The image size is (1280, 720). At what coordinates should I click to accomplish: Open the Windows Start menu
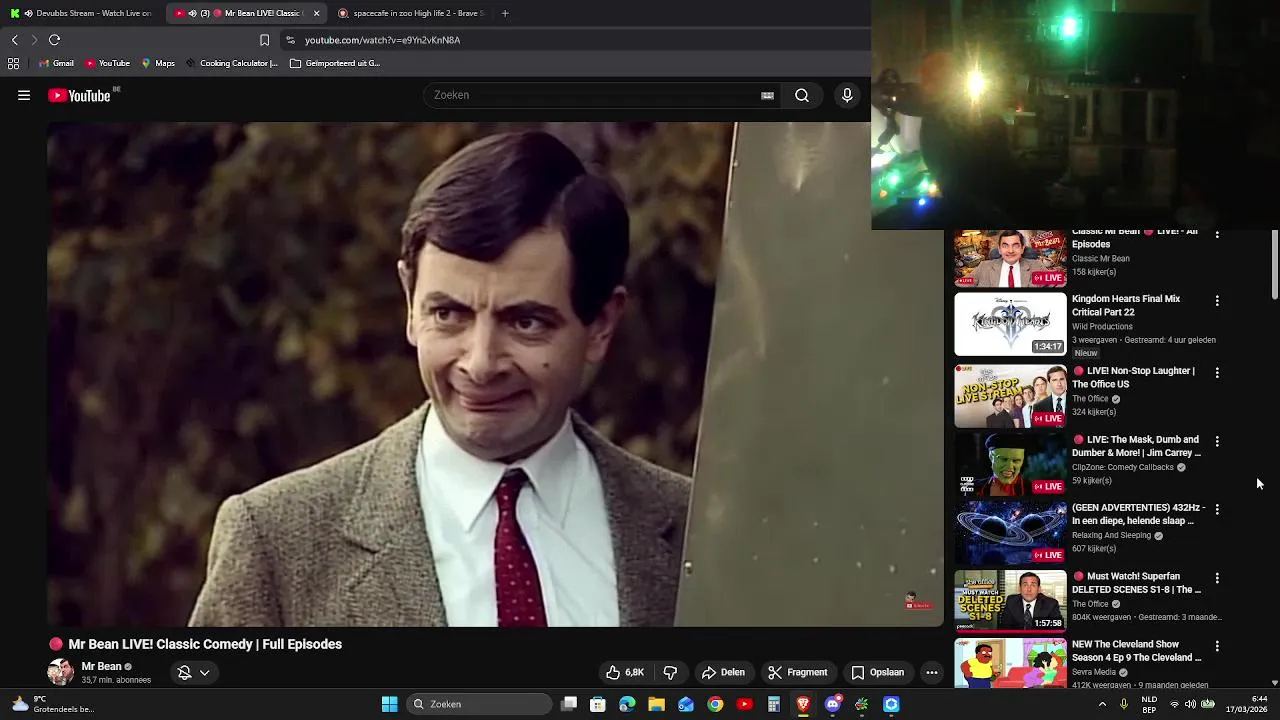[x=389, y=704]
